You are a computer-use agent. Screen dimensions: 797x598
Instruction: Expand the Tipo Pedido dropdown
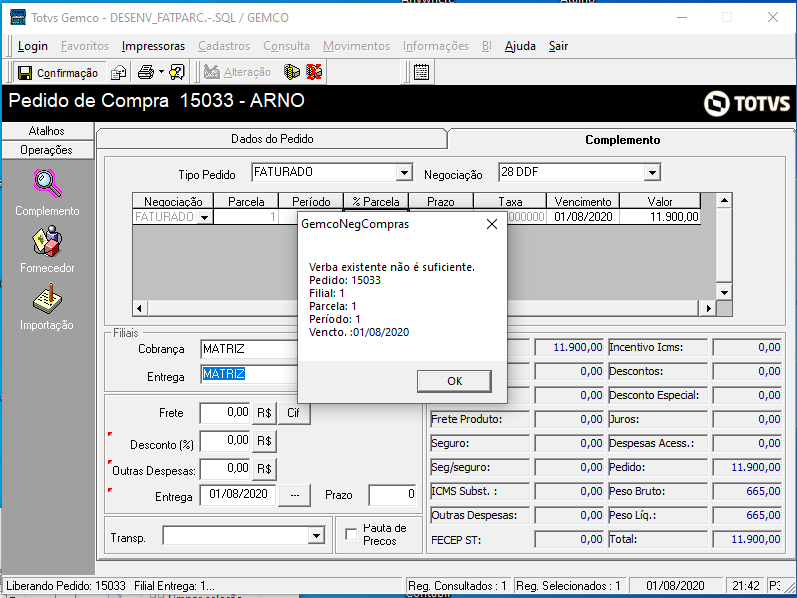(404, 173)
